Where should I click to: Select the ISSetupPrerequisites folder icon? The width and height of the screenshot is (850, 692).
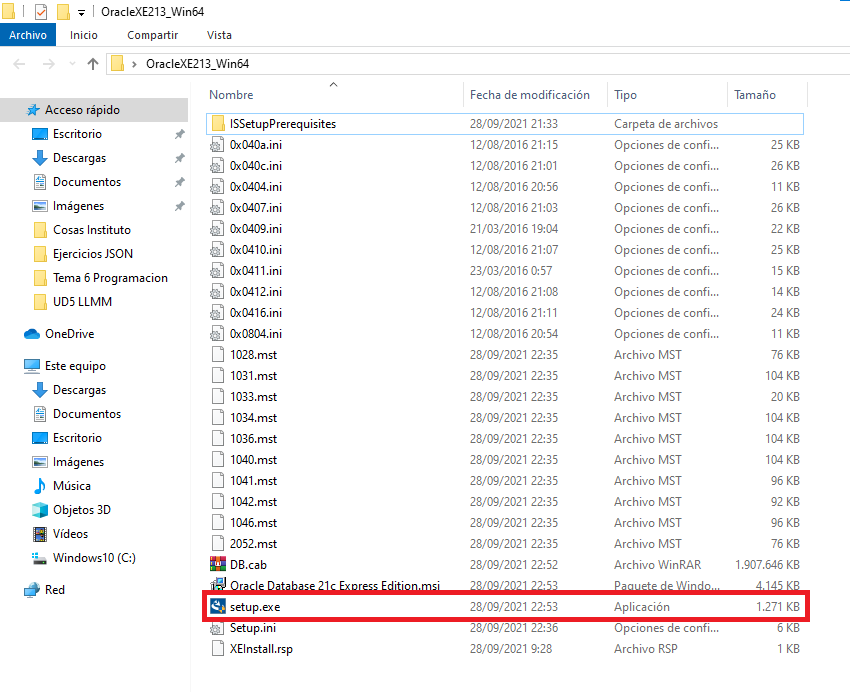[218, 124]
